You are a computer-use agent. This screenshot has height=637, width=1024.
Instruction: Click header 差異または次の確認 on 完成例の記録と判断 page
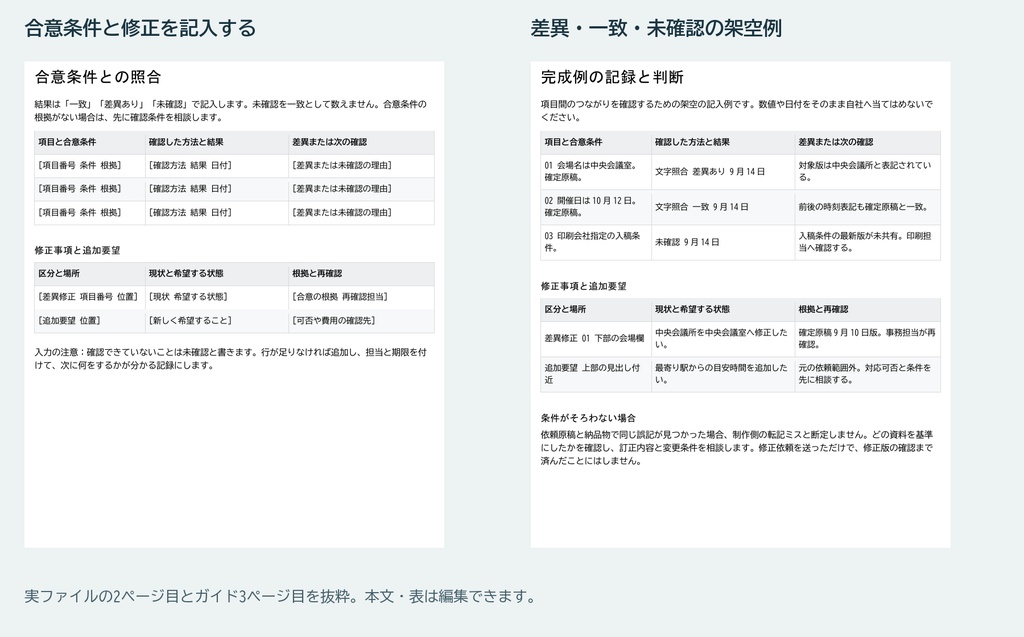pyautogui.click(x=867, y=142)
